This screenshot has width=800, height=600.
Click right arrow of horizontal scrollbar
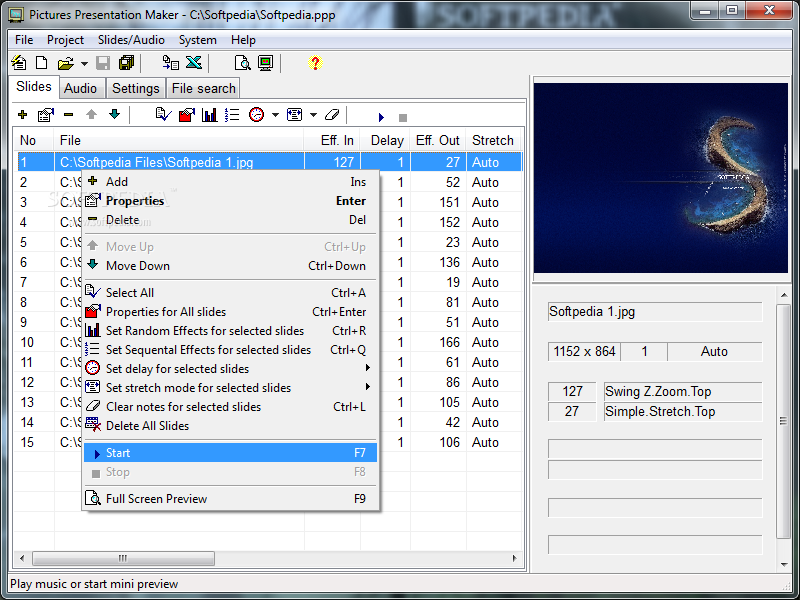pyautogui.click(x=514, y=558)
